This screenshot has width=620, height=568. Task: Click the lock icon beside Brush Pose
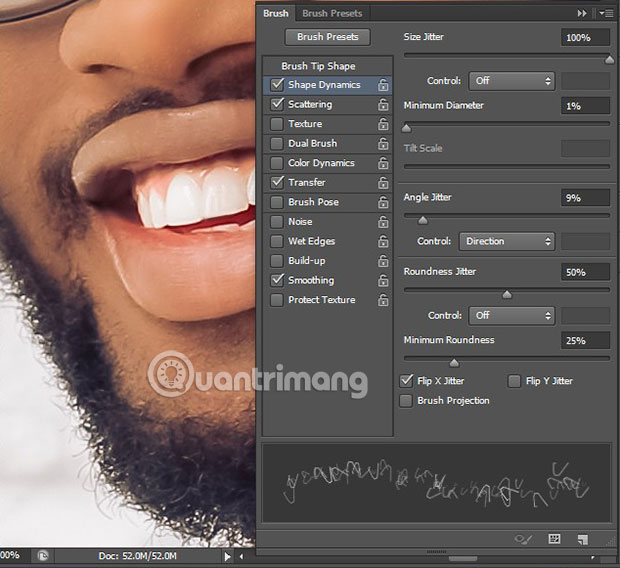coord(383,202)
